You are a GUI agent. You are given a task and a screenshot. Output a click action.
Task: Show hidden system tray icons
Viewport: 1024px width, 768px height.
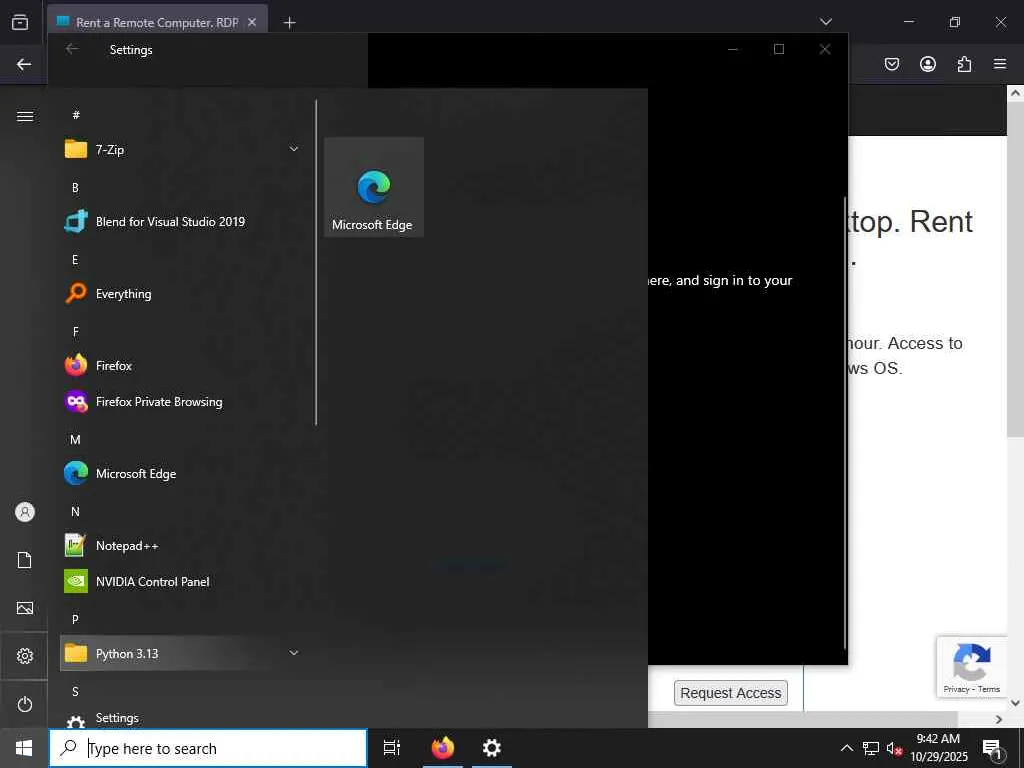[846, 748]
